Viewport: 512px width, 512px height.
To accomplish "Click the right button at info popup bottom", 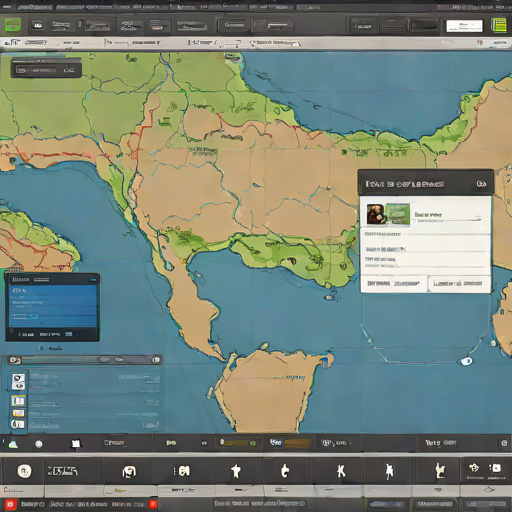I will (x=458, y=284).
